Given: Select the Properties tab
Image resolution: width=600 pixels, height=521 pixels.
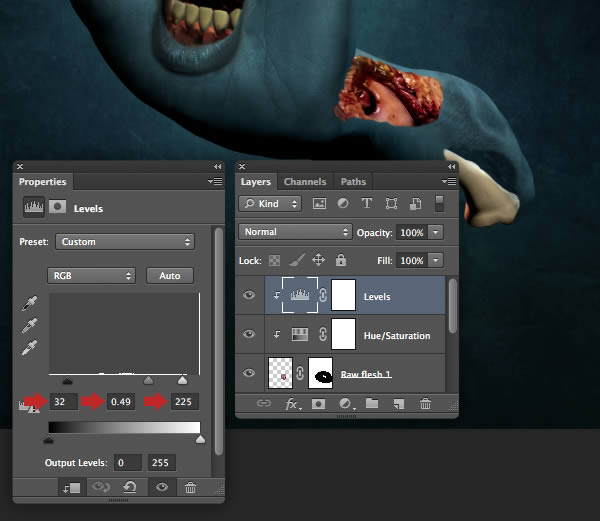Looking at the screenshot, I should coord(42,182).
